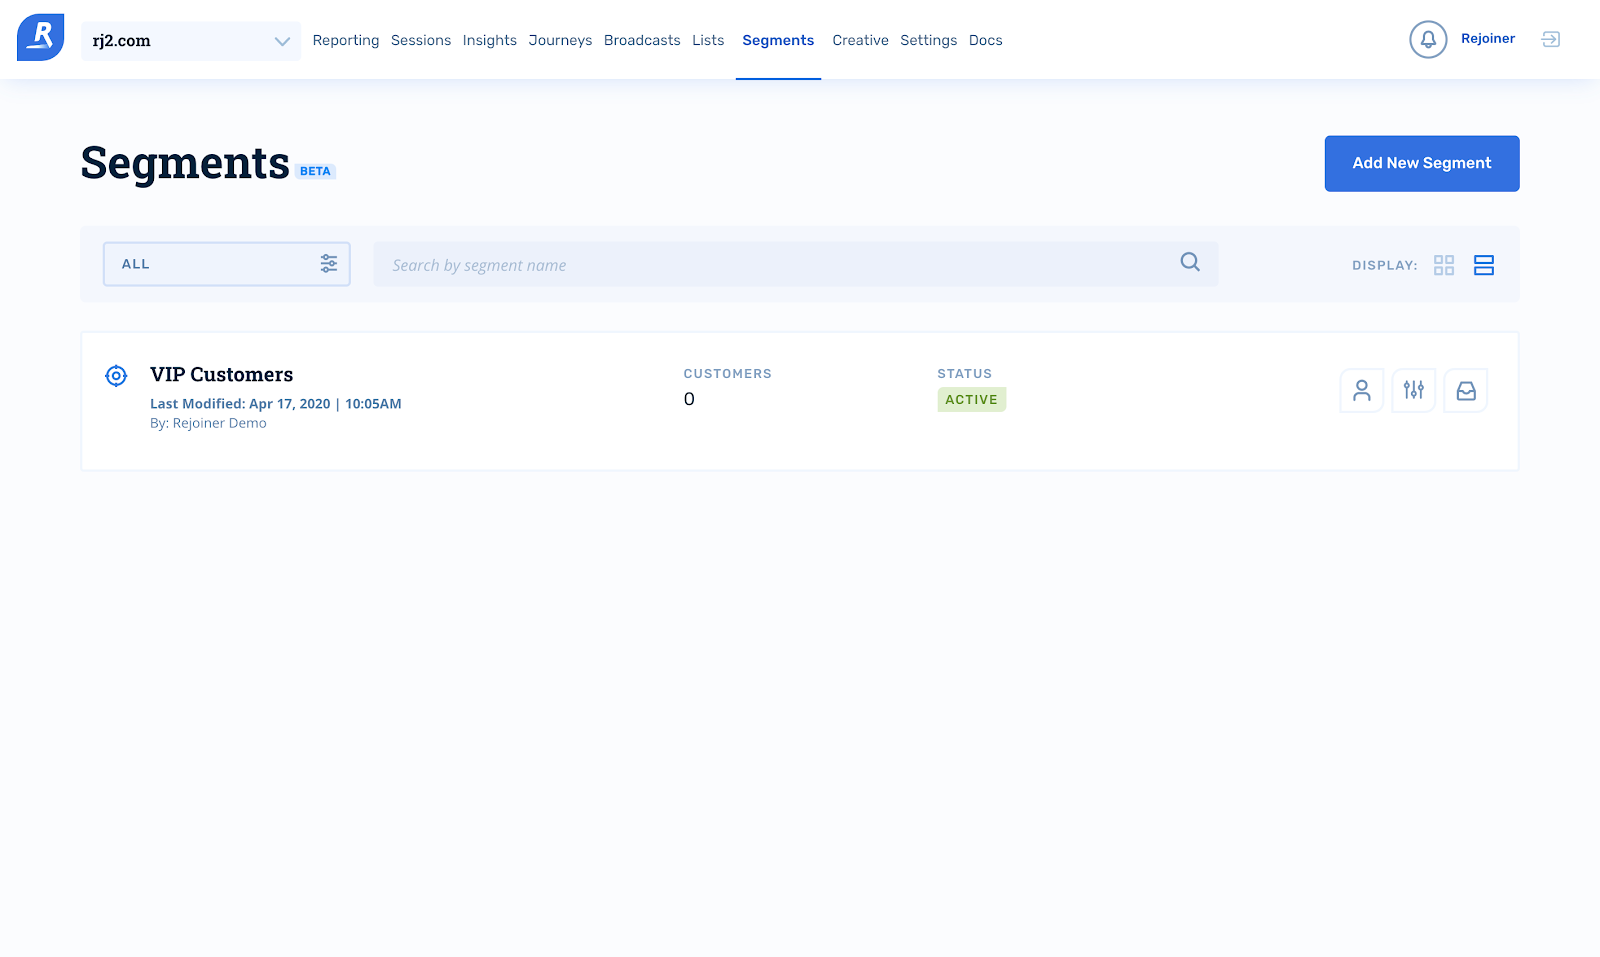Click Add New Segment button
The width and height of the screenshot is (1600, 957).
pos(1422,163)
